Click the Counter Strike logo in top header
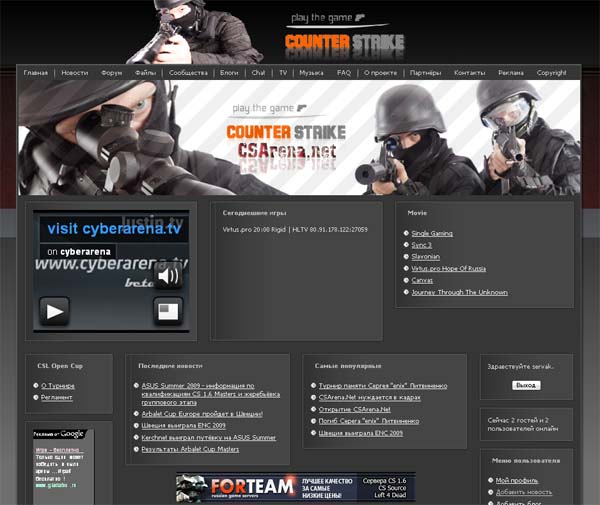This screenshot has width=600, height=505. point(344,43)
